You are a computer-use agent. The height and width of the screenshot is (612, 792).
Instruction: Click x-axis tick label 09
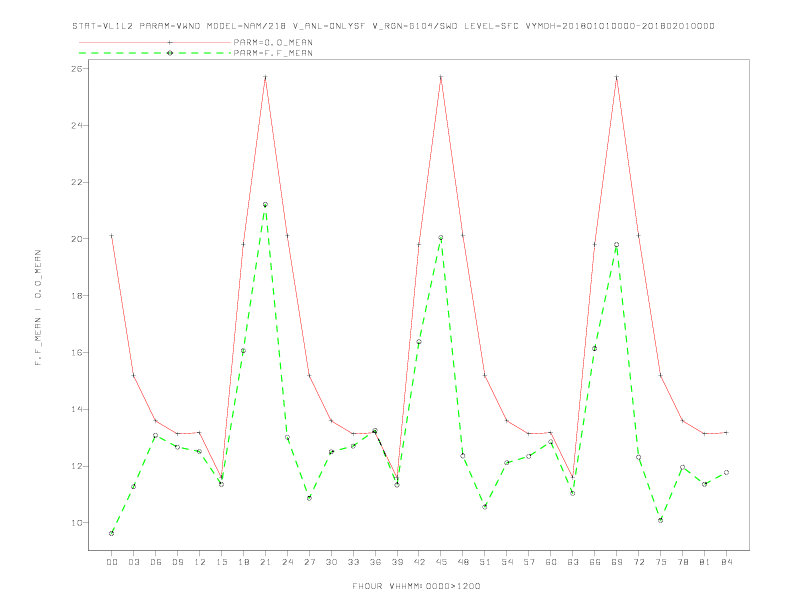(177, 562)
